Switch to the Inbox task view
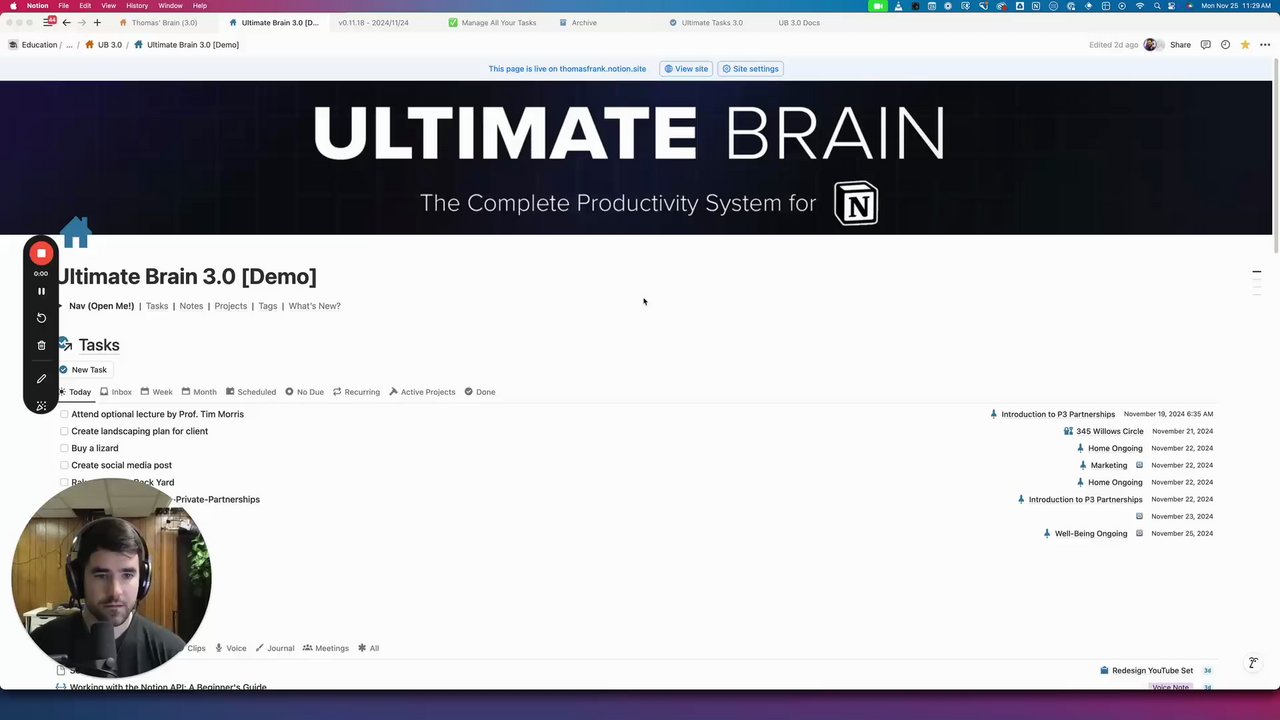The image size is (1280, 720). (116, 392)
